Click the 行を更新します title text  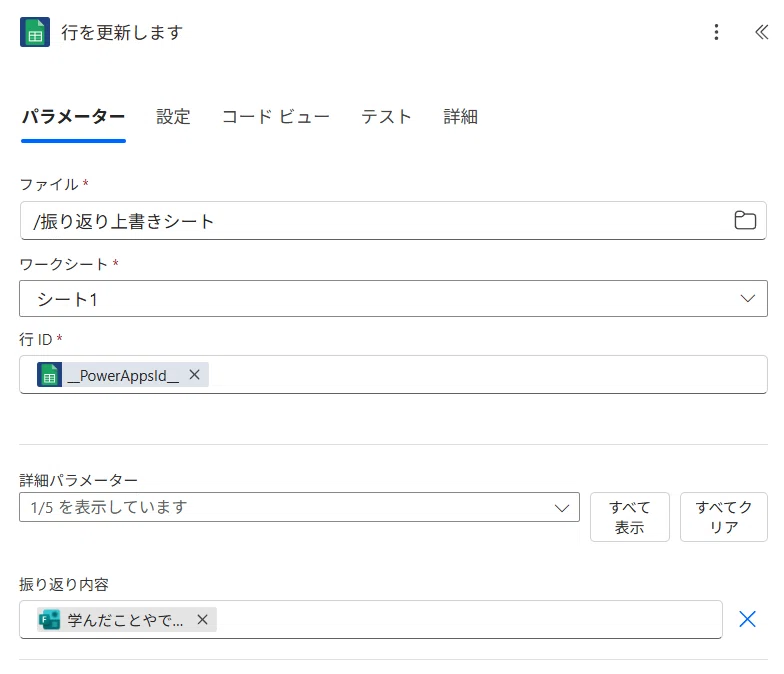click(122, 32)
